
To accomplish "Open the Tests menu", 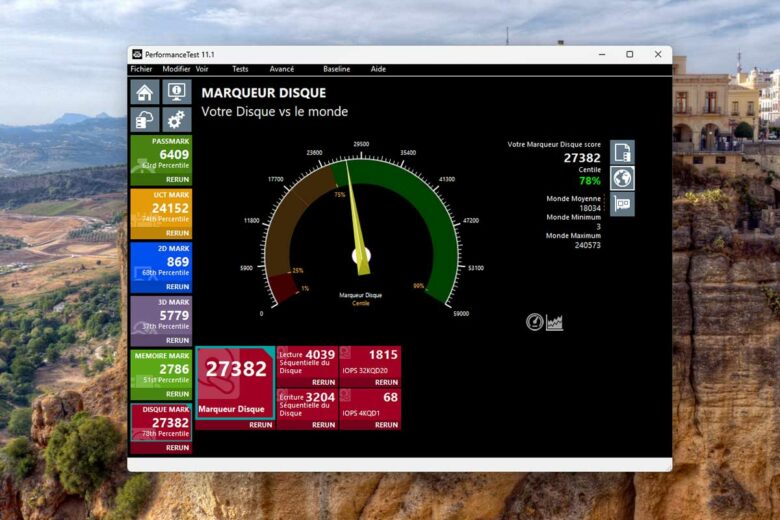I will point(240,69).
